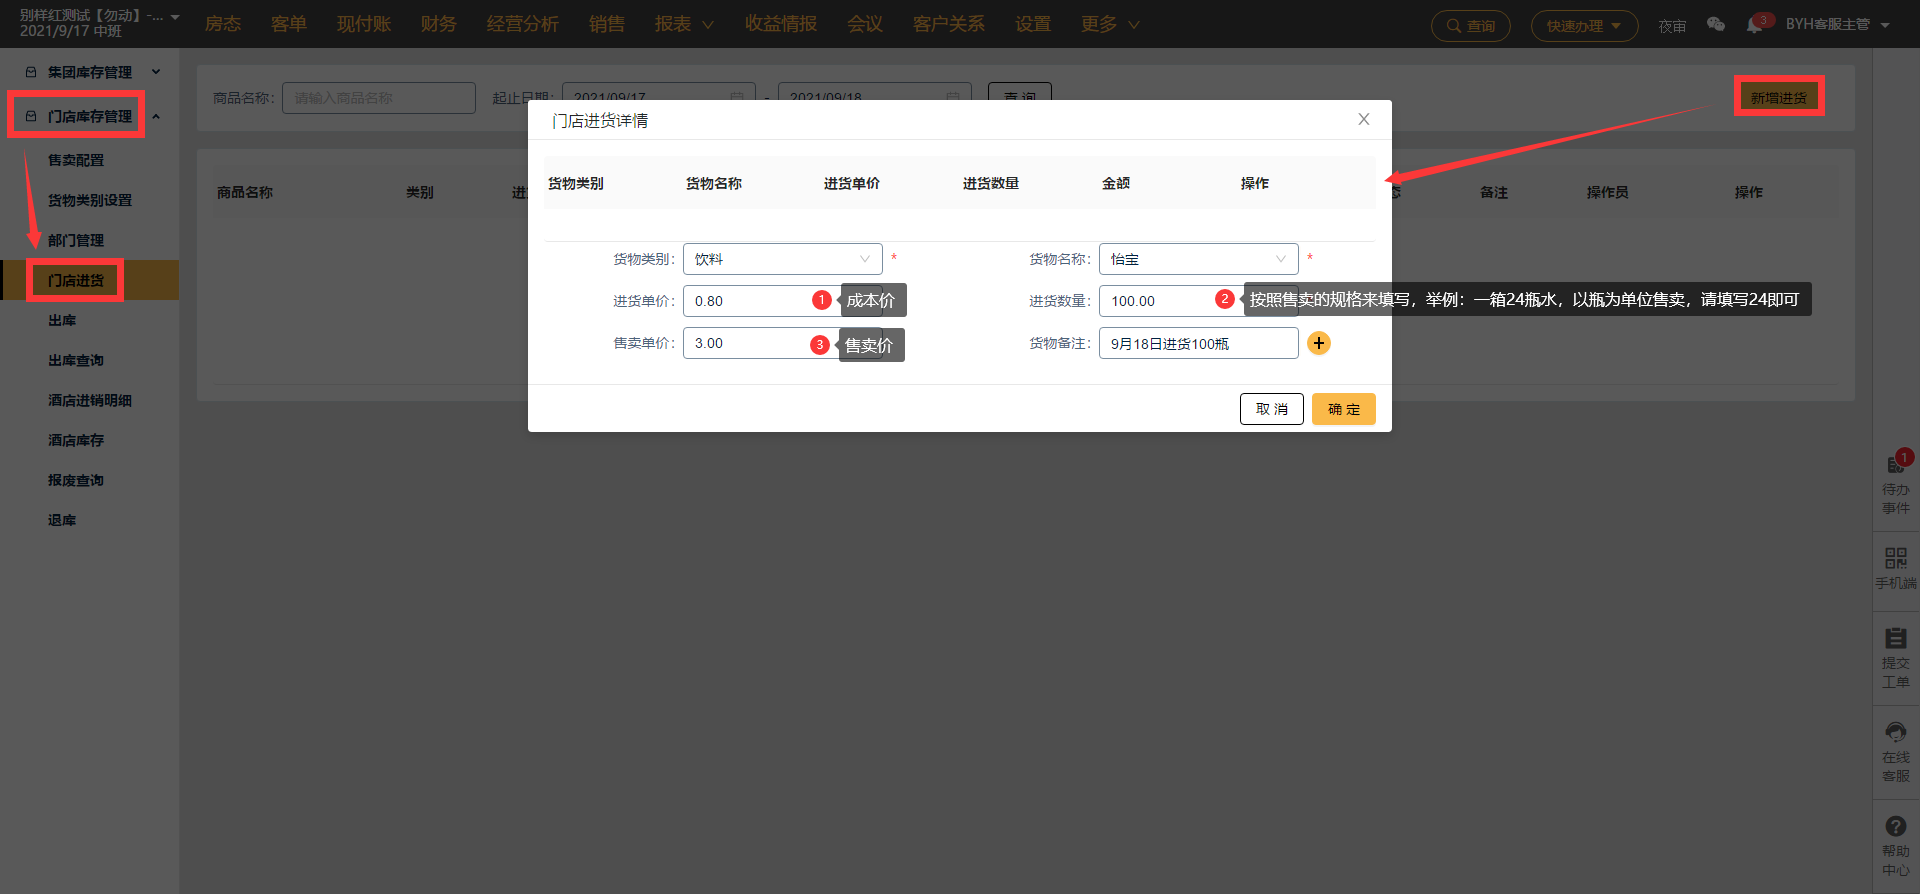
Task: Select 门店进货 in the sidebar
Action: pyautogui.click(x=76, y=280)
